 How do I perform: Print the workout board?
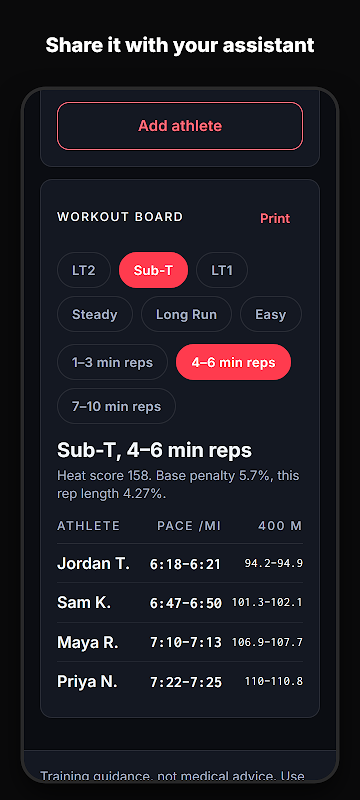tap(275, 218)
